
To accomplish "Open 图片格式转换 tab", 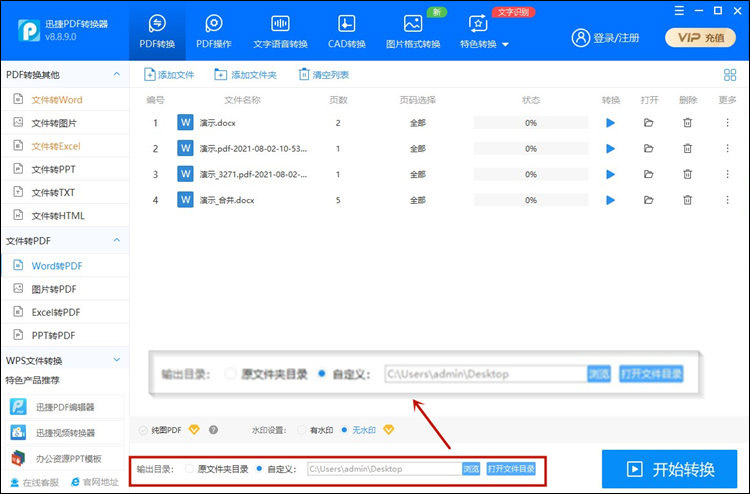I will pyautogui.click(x=413, y=33).
